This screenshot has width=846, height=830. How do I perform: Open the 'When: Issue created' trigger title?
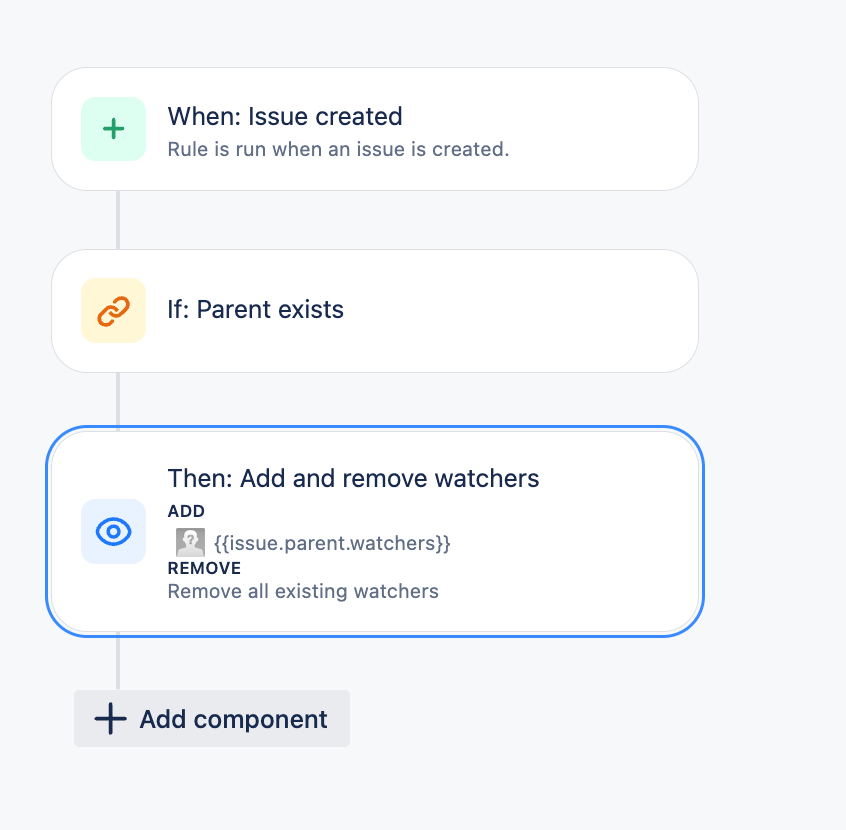click(x=285, y=116)
